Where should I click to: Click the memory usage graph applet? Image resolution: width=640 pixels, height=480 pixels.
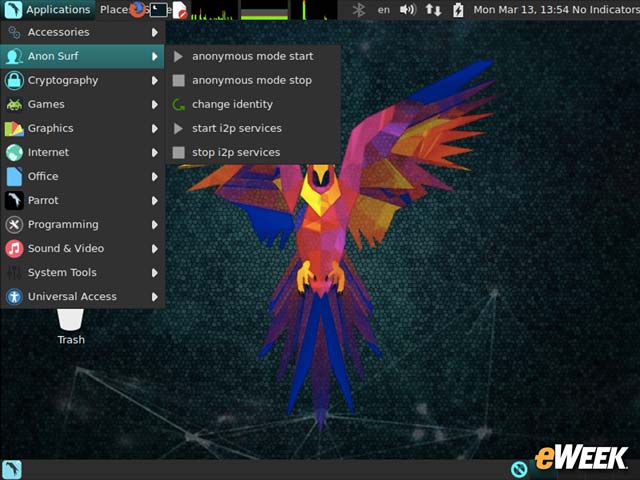click(264, 10)
